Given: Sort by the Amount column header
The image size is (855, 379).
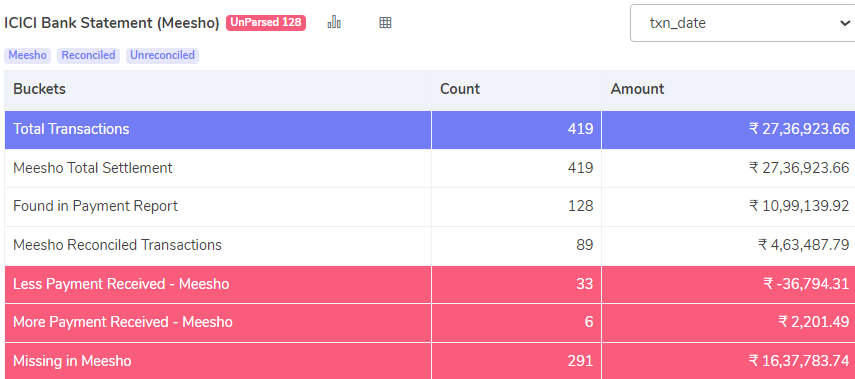Looking at the screenshot, I should pyautogui.click(x=637, y=89).
